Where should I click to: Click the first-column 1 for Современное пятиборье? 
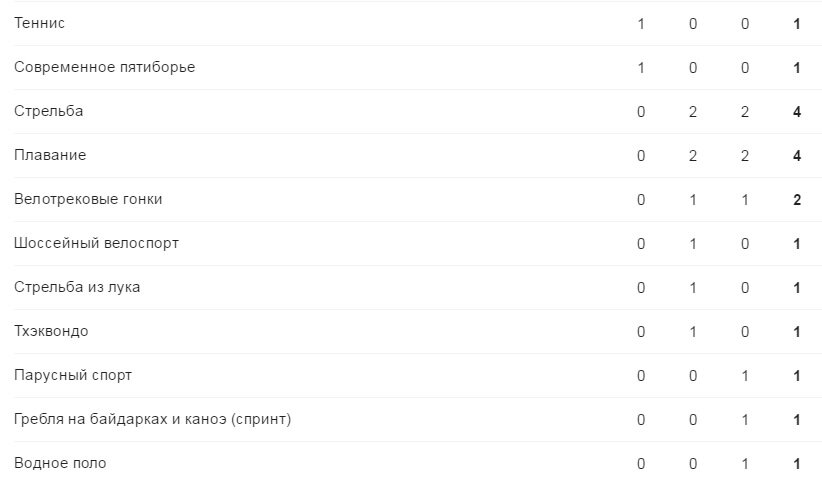pos(641,68)
